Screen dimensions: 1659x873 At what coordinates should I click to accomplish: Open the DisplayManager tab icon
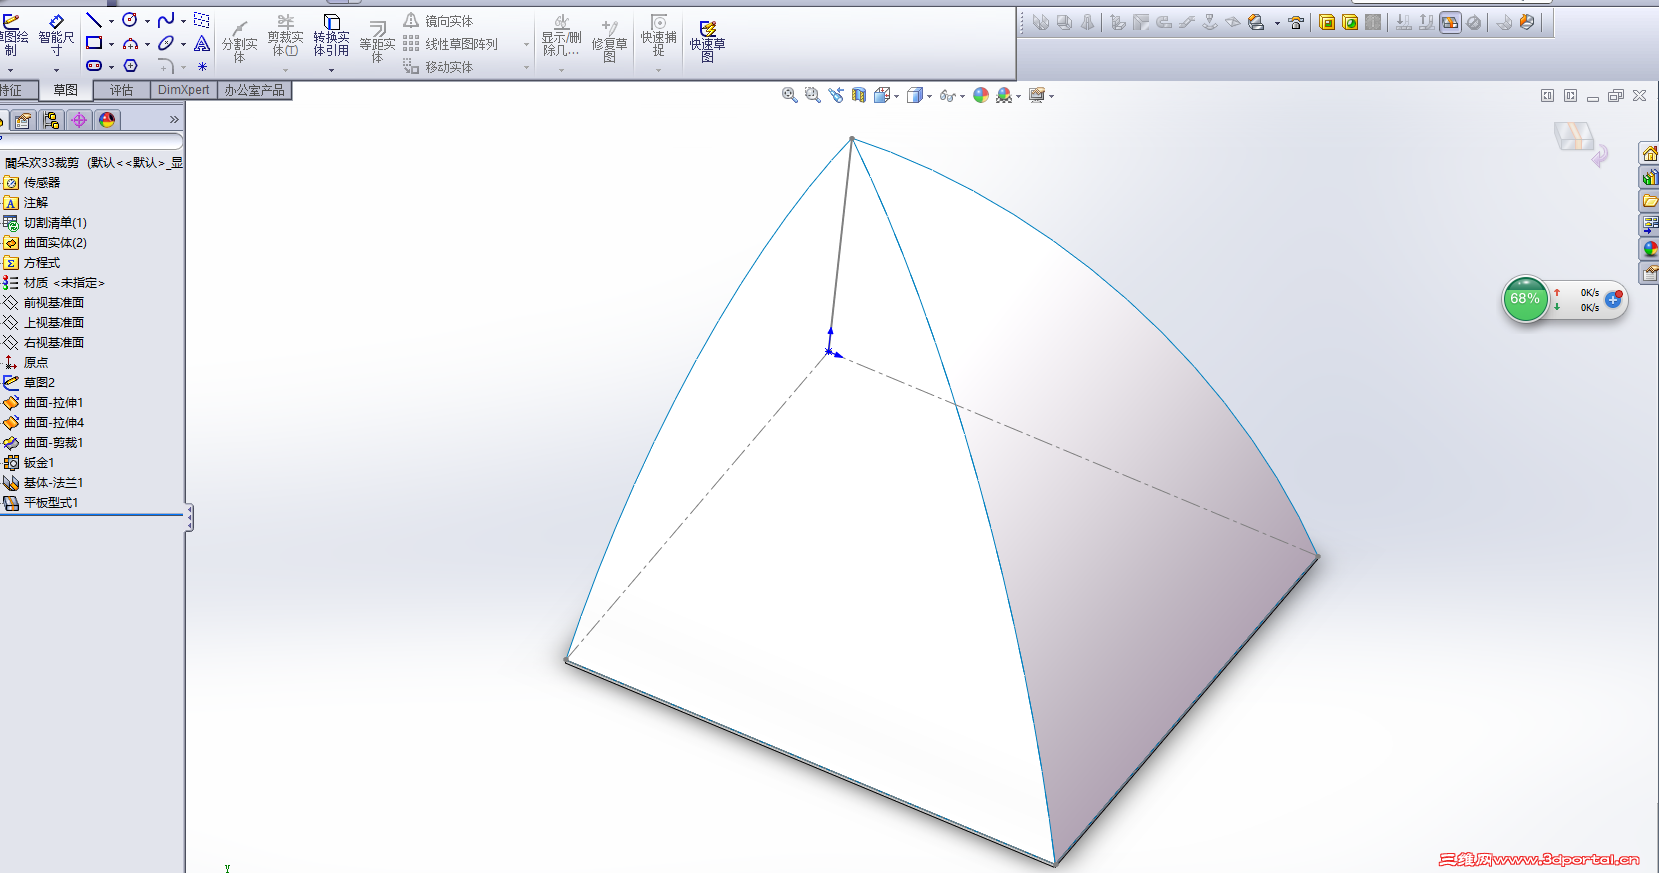107,120
